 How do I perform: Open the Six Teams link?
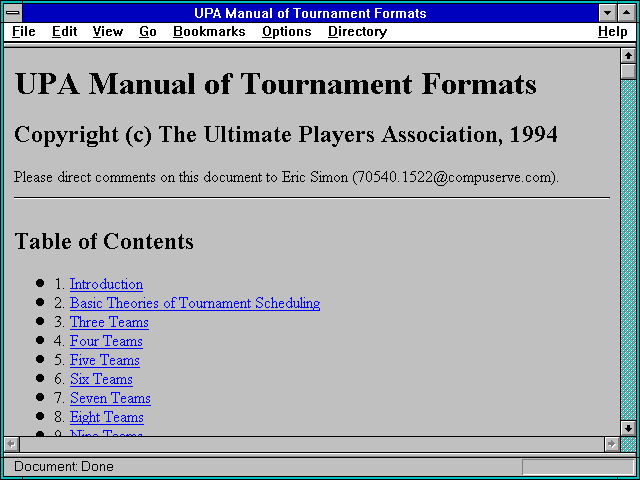[x=101, y=379]
